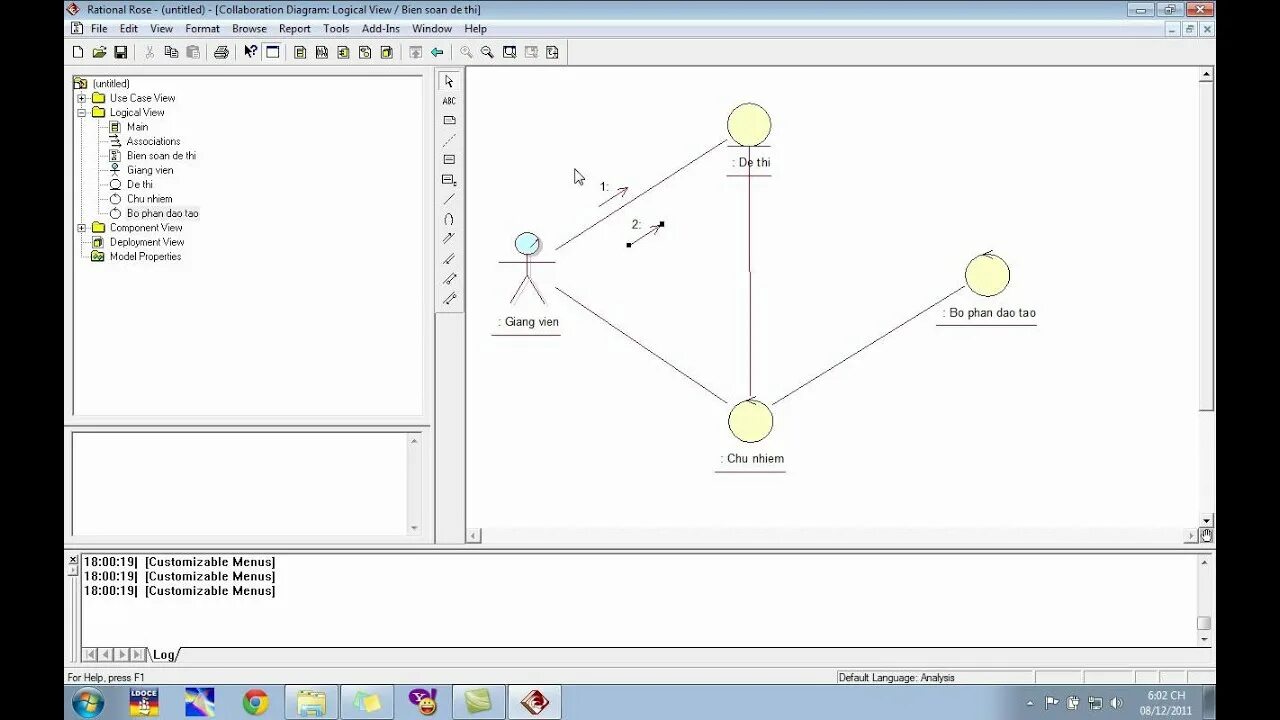The width and height of the screenshot is (1280, 720).
Task: Select the Link to Self tool
Action: click(x=449, y=219)
